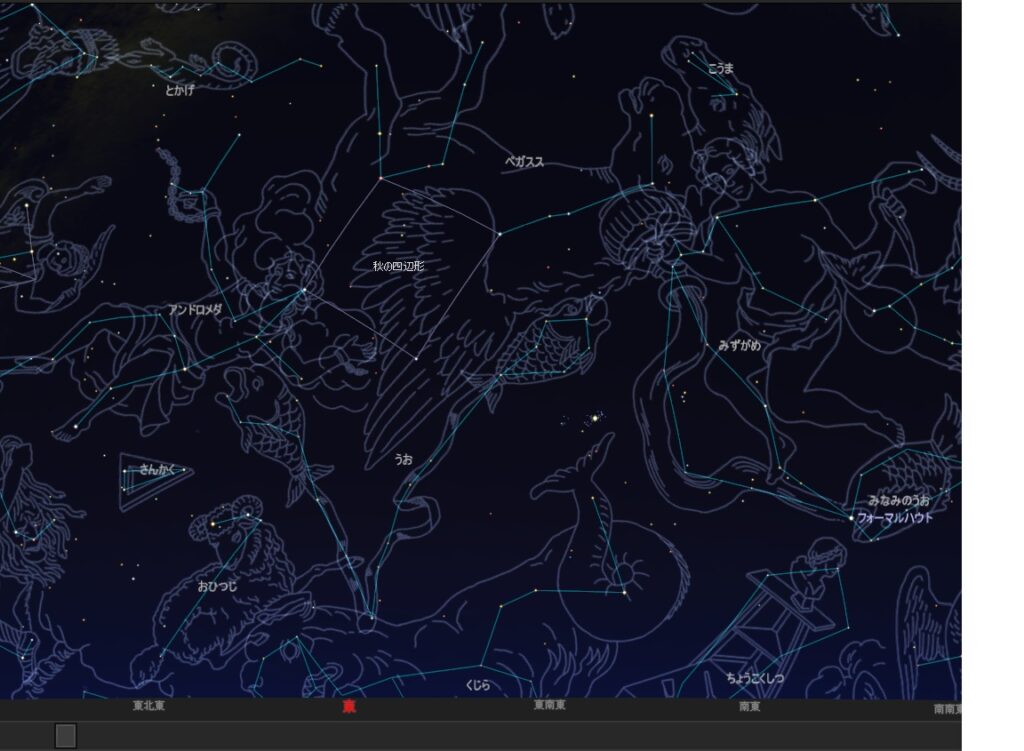Click the ちょうこくしつ constellation label
This screenshot has height=751, width=1024.
[755, 679]
